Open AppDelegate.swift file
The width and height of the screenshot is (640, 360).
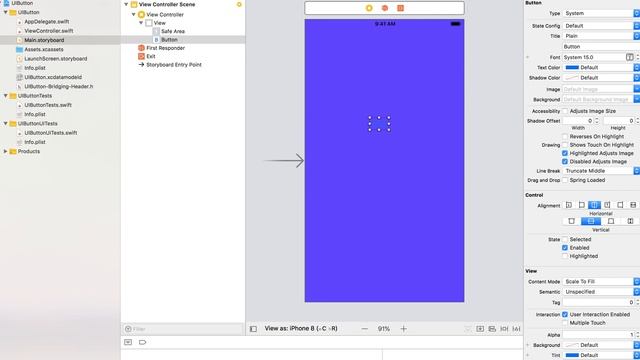point(47,22)
